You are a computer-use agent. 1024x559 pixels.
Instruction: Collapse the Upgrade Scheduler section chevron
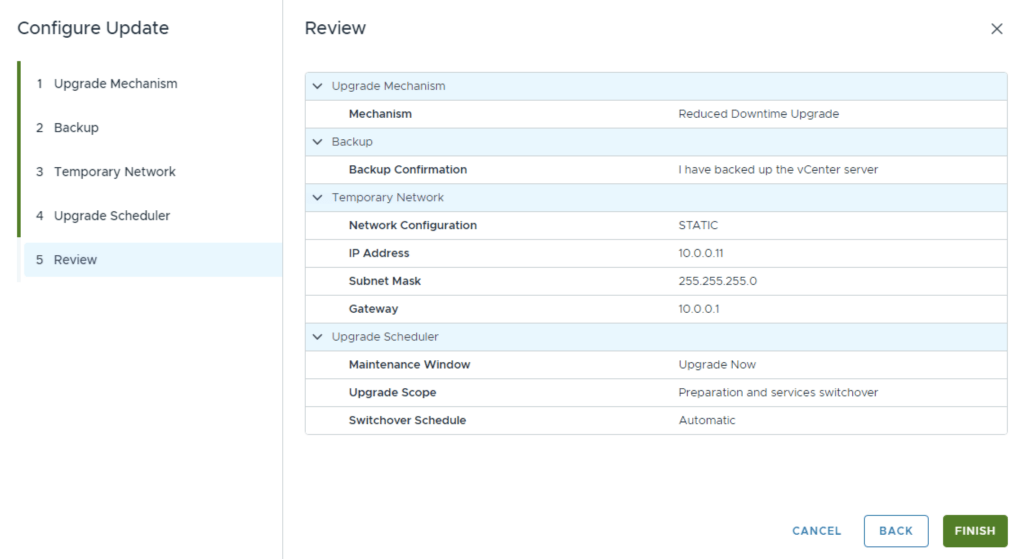point(318,337)
